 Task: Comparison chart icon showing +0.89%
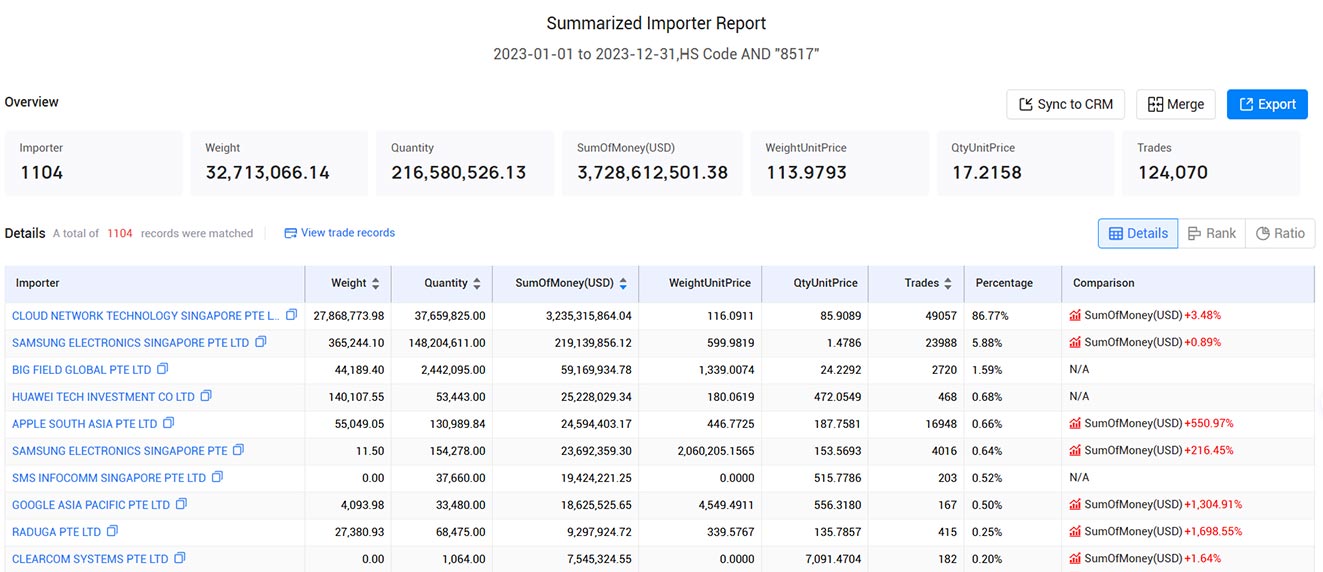click(1075, 342)
